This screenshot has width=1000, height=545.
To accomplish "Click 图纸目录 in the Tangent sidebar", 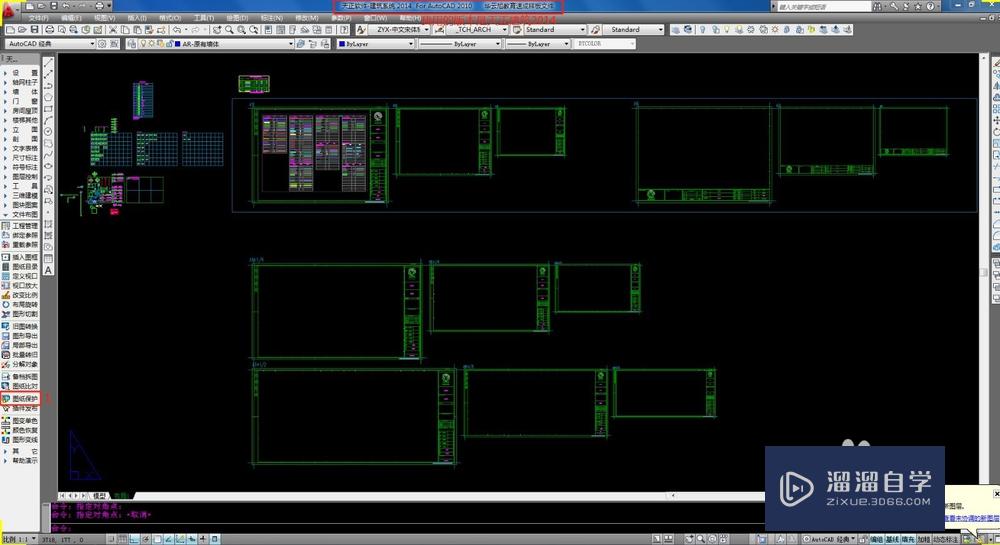I will click(x=21, y=266).
